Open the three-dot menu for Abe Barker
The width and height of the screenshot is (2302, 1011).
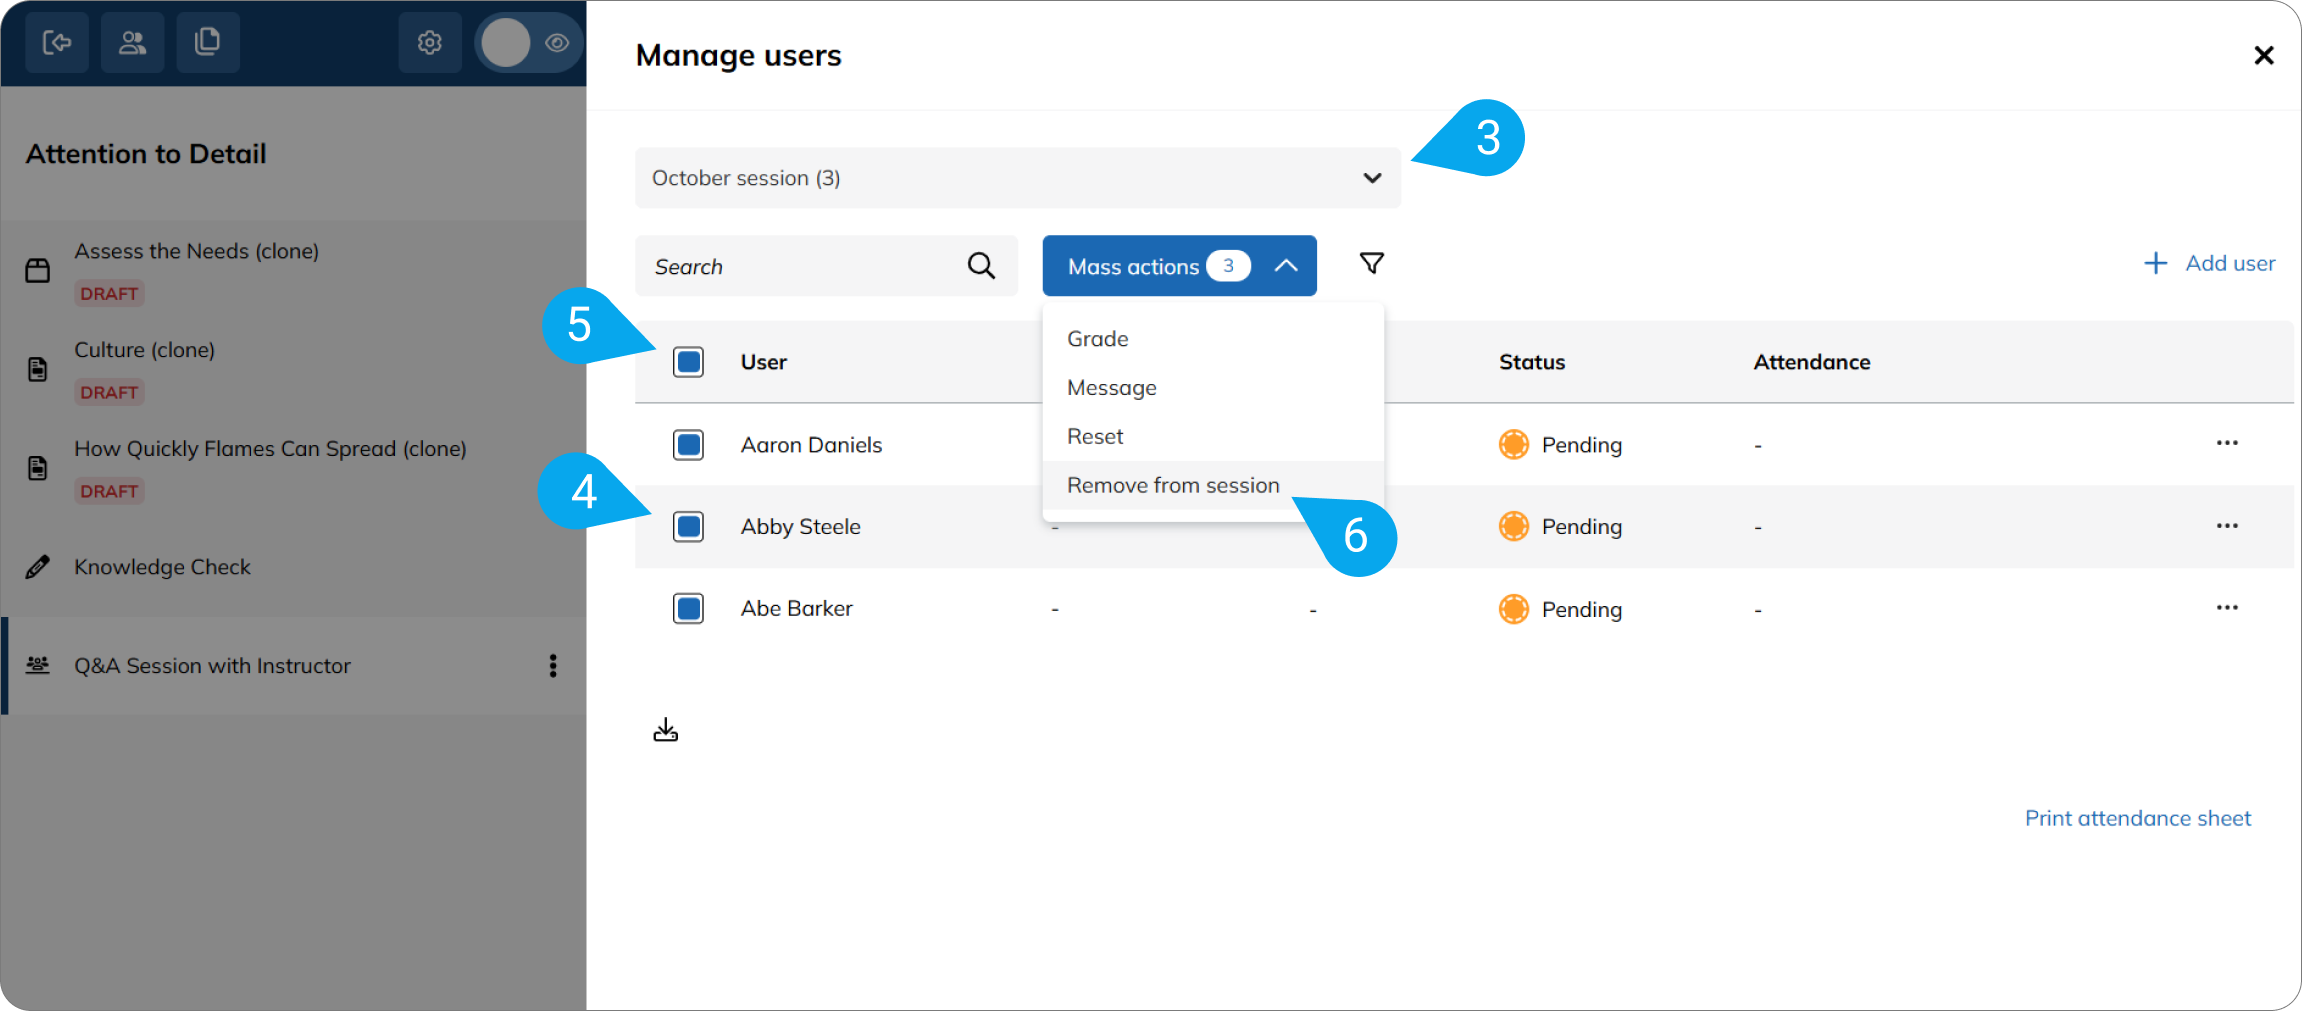click(x=2227, y=608)
